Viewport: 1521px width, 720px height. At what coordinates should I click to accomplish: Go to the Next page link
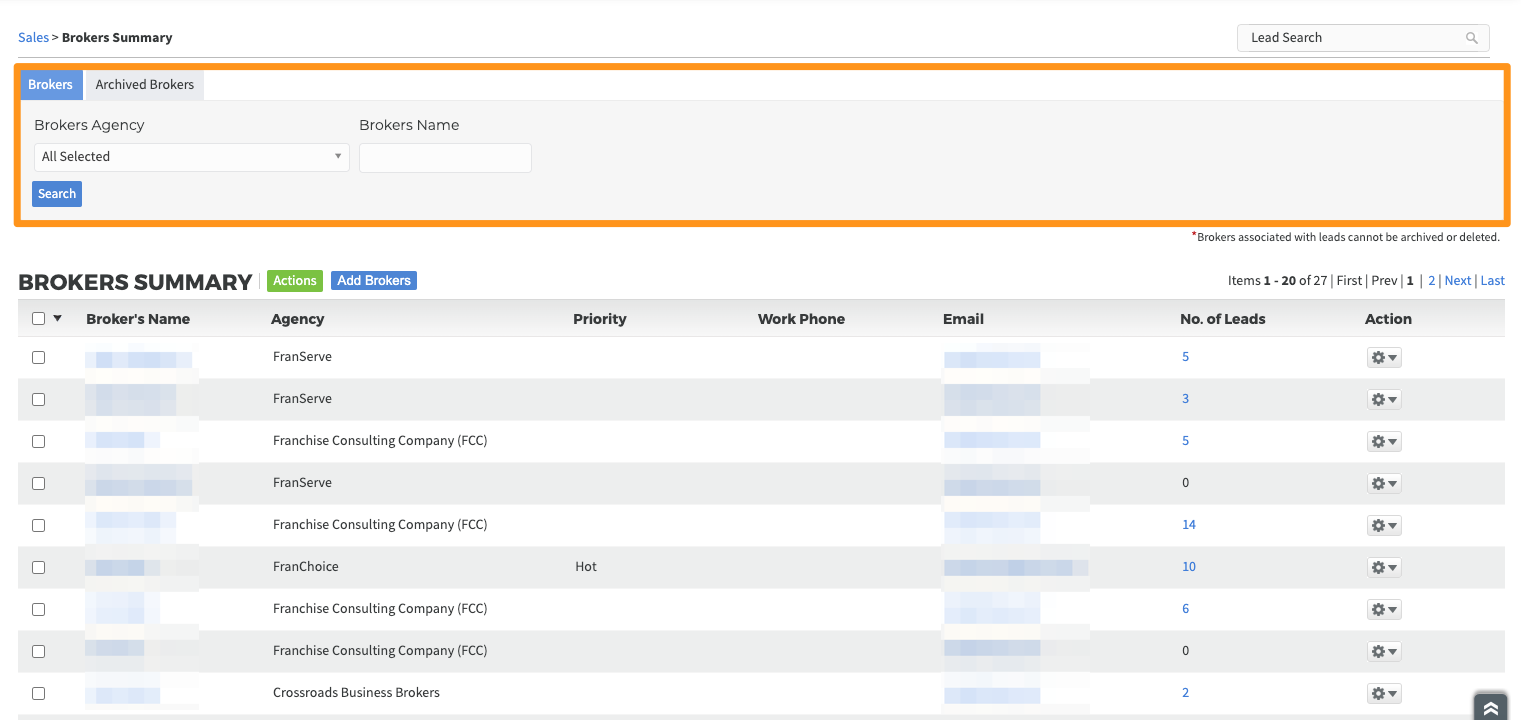pyautogui.click(x=1457, y=281)
